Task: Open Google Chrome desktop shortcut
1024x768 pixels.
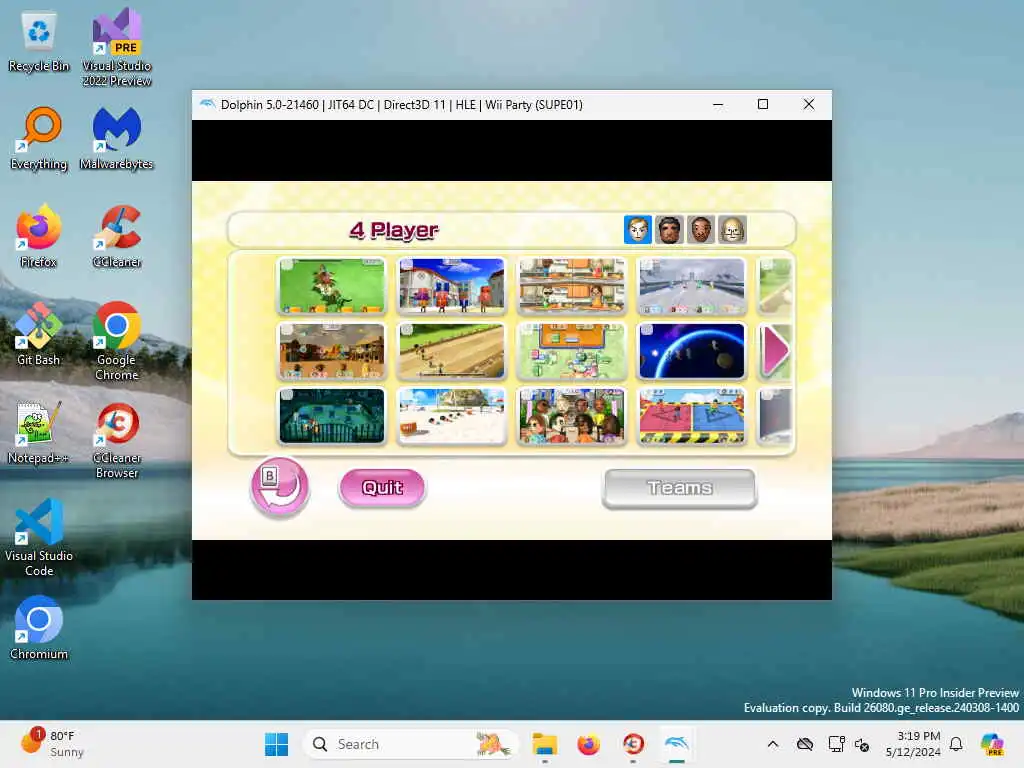Action: [117, 342]
